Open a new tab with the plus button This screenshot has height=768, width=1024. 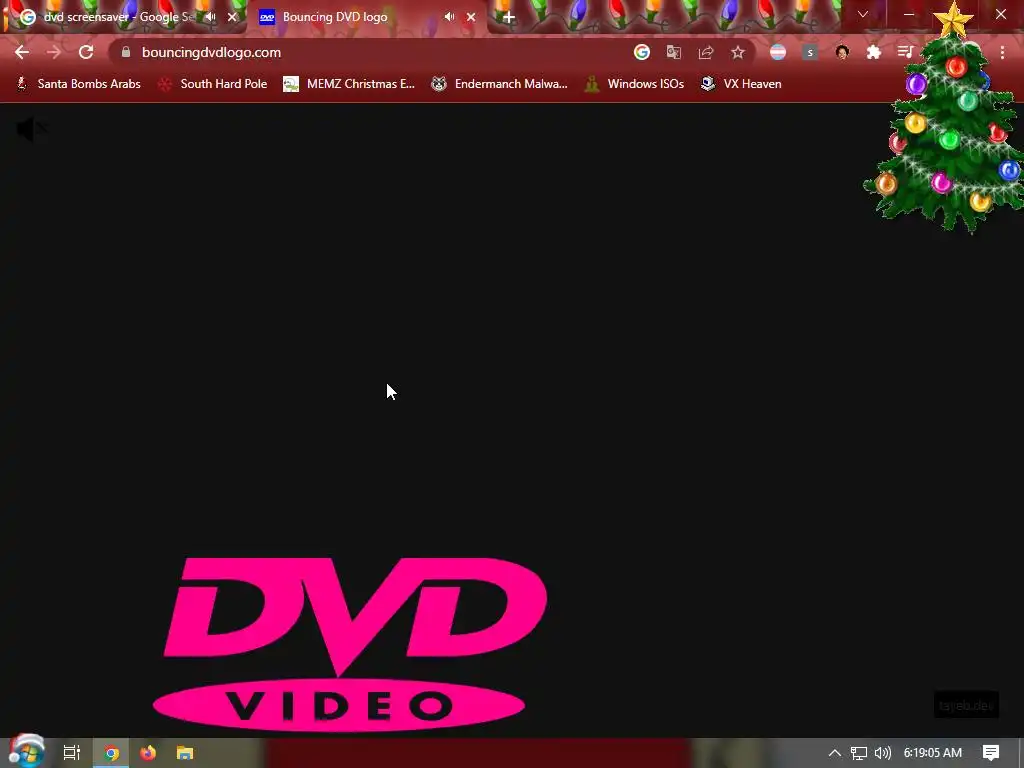[x=509, y=17]
